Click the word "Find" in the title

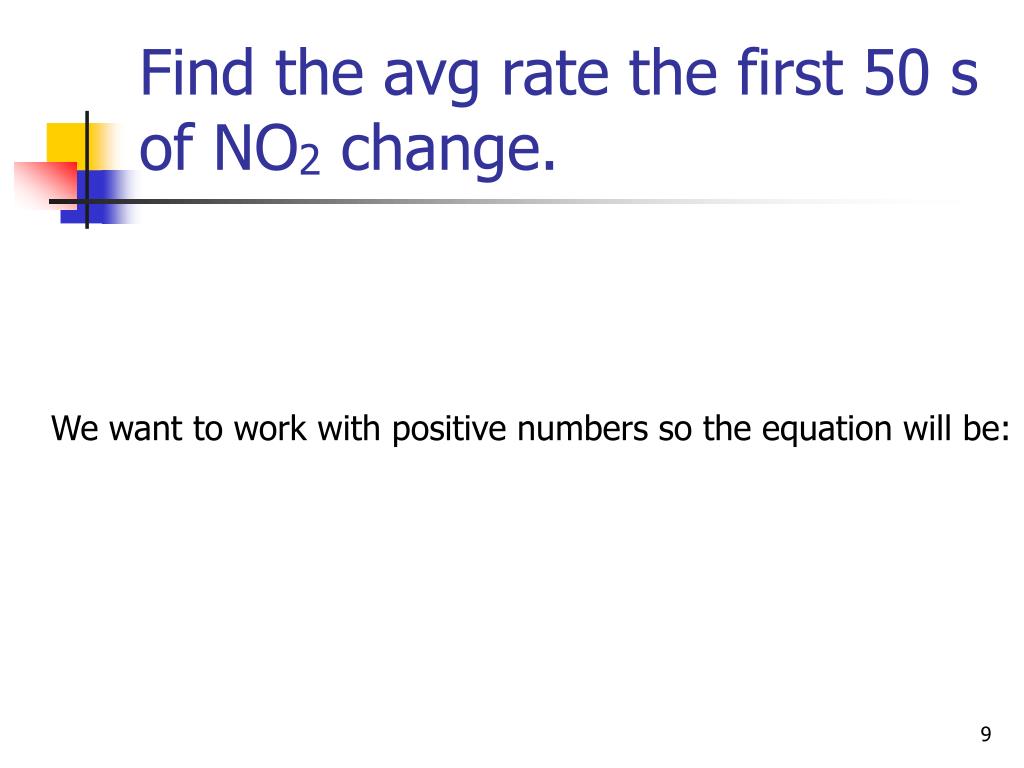(x=197, y=72)
